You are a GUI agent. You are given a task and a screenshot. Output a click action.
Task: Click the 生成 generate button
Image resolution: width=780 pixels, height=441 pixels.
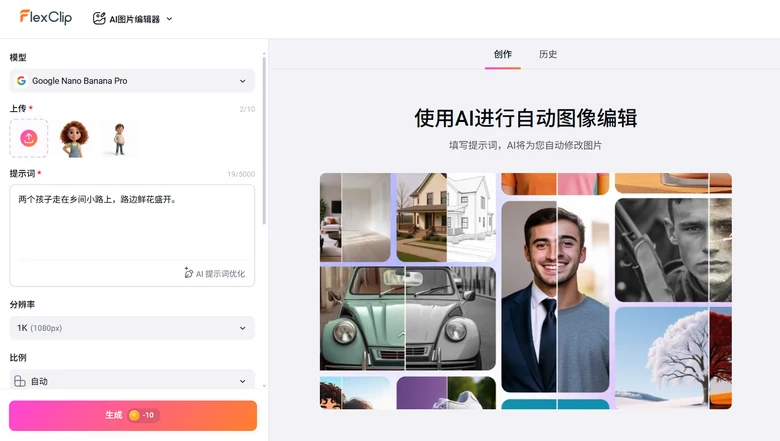point(133,415)
